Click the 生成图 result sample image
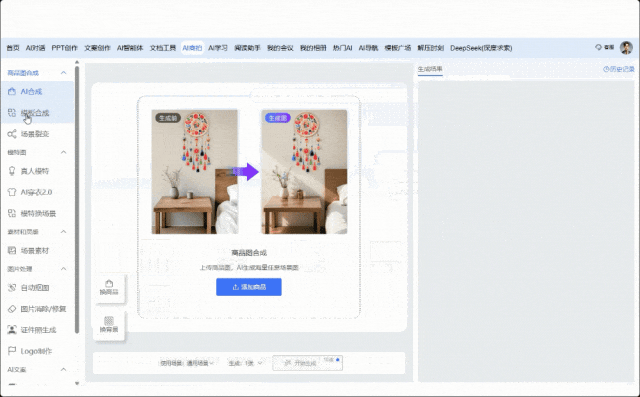Screen dimensions: 640x397 point(304,172)
